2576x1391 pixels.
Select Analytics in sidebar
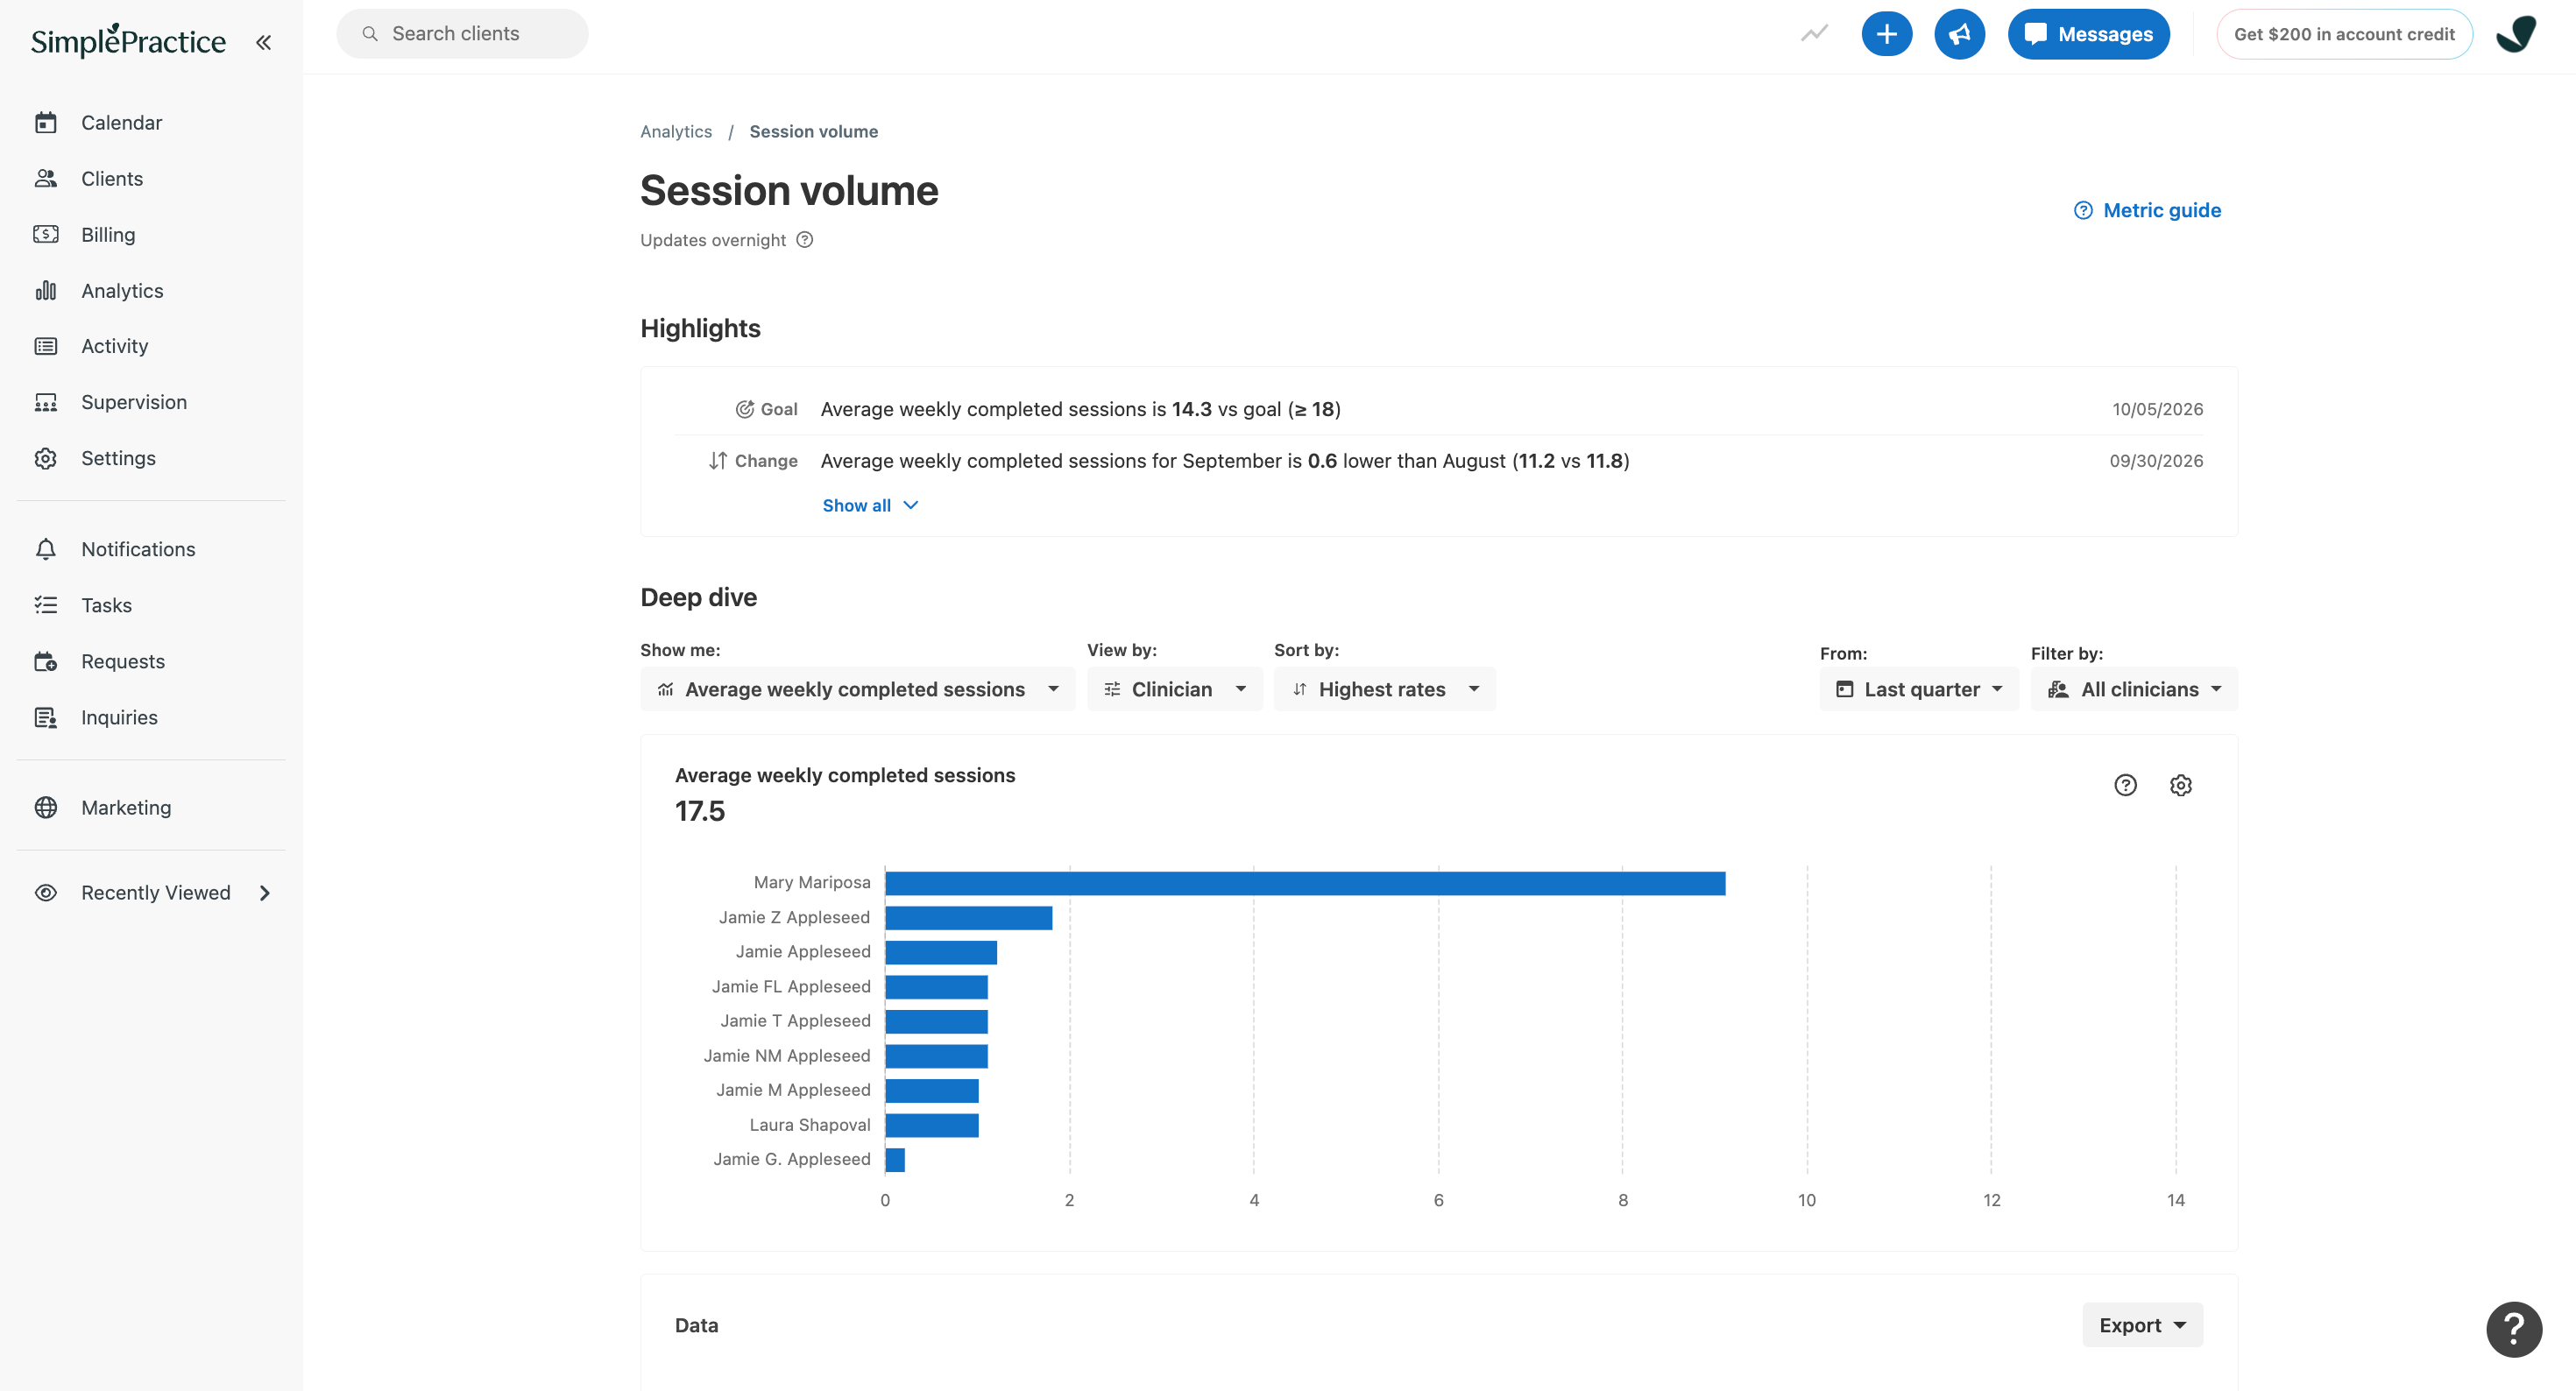coord(122,290)
